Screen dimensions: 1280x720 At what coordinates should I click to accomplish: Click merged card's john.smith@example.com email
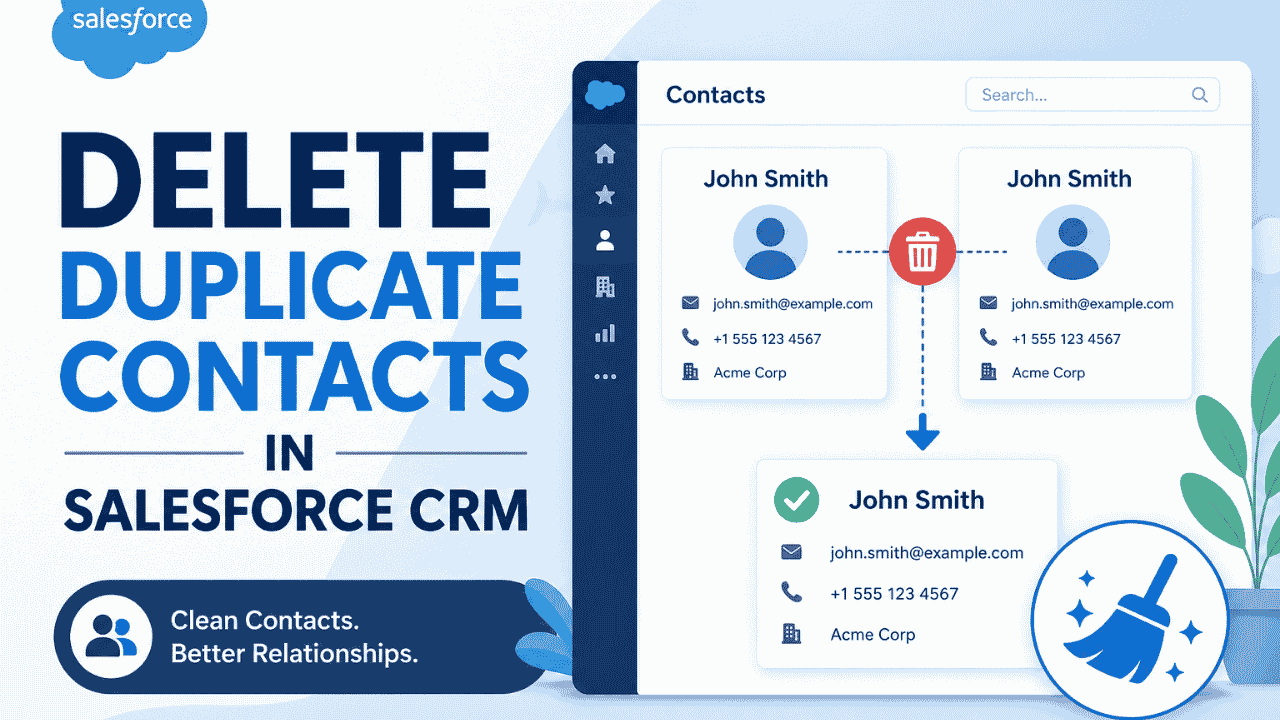pyautogui.click(x=927, y=553)
